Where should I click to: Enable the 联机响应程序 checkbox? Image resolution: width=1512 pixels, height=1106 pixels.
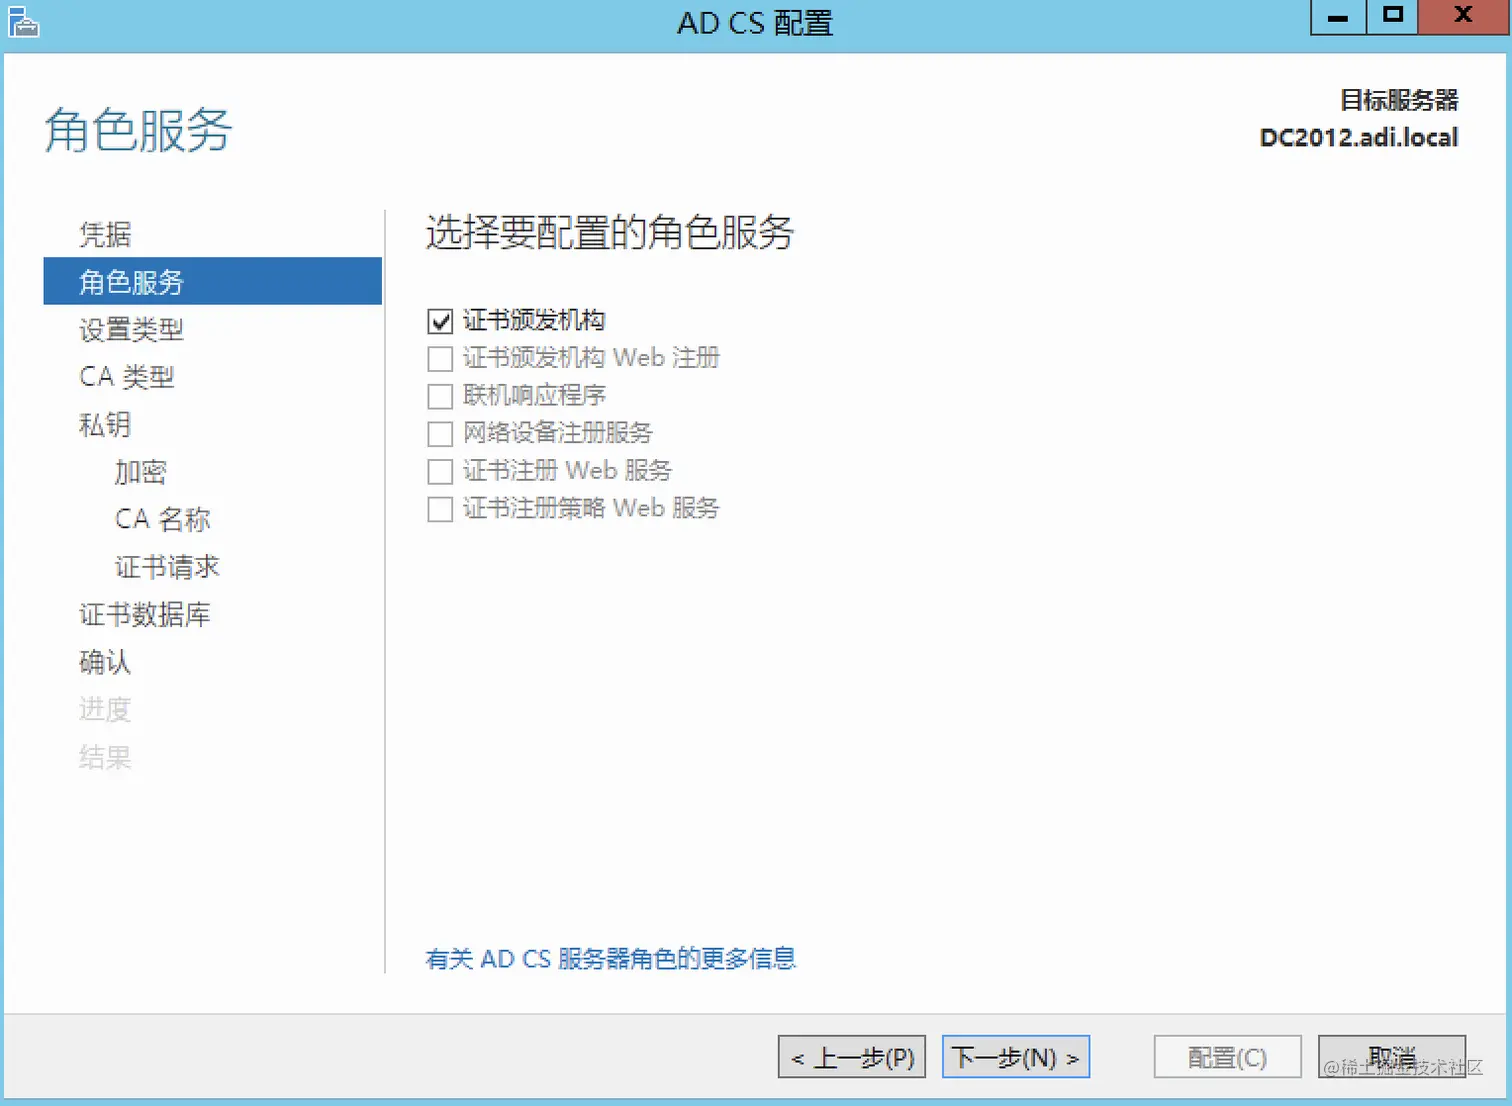pos(440,396)
